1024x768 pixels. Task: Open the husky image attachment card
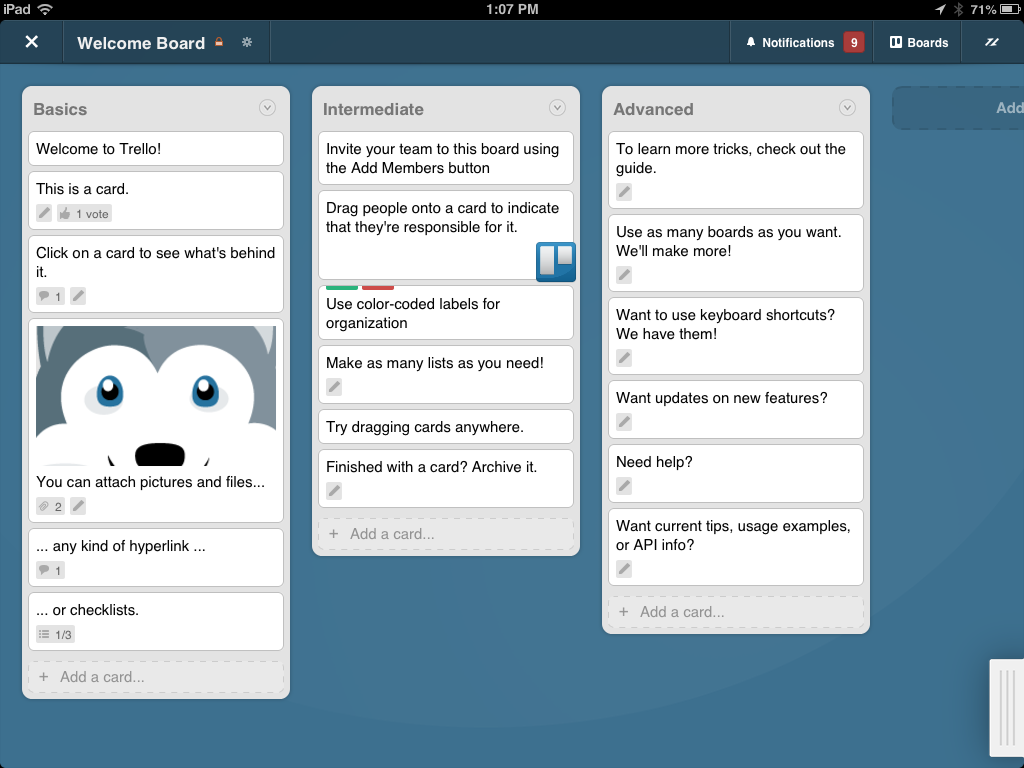[156, 421]
